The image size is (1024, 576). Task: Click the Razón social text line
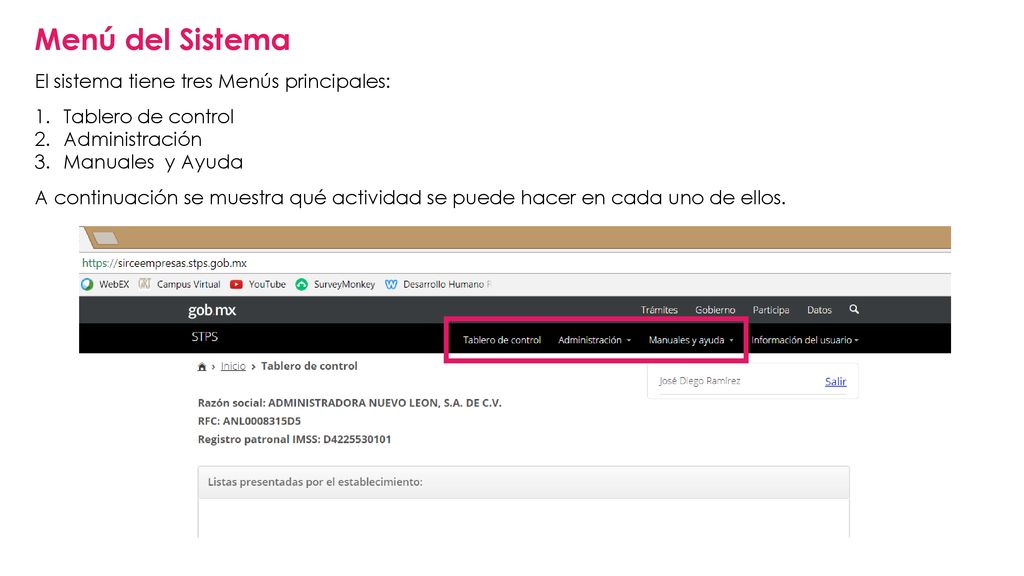pyautogui.click(x=349, y=403)
